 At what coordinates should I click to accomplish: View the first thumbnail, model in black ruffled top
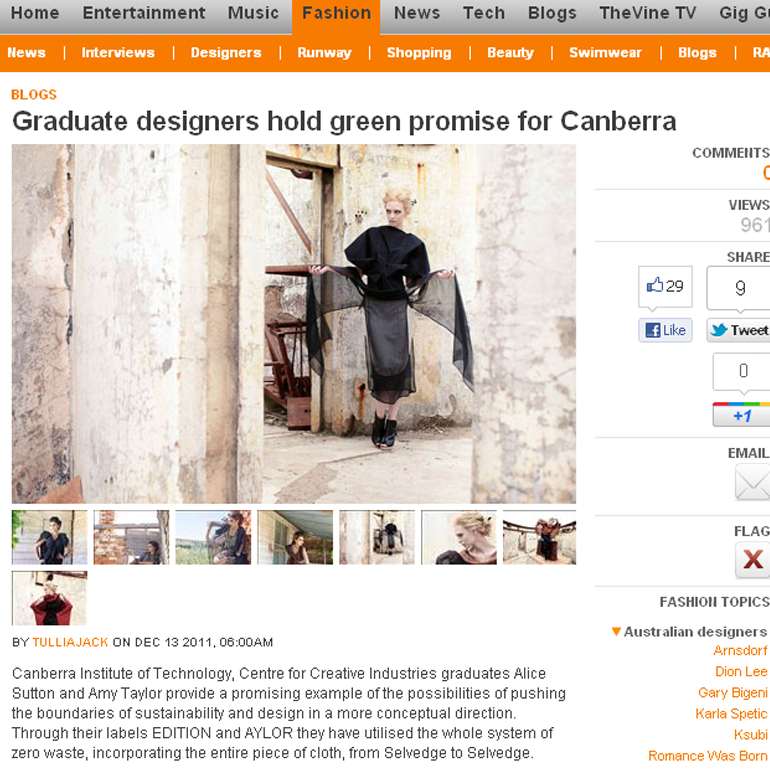(x=50, y=537)
